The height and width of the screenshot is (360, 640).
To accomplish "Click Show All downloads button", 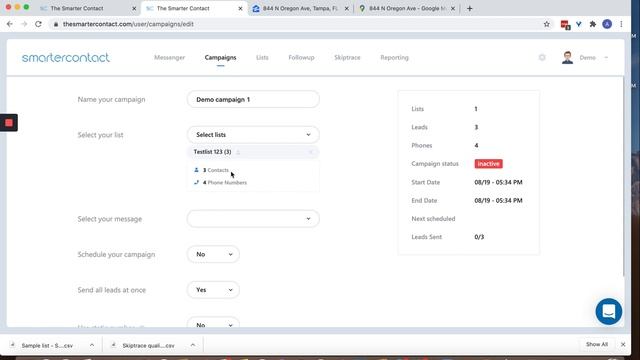I will click(597, 344).
